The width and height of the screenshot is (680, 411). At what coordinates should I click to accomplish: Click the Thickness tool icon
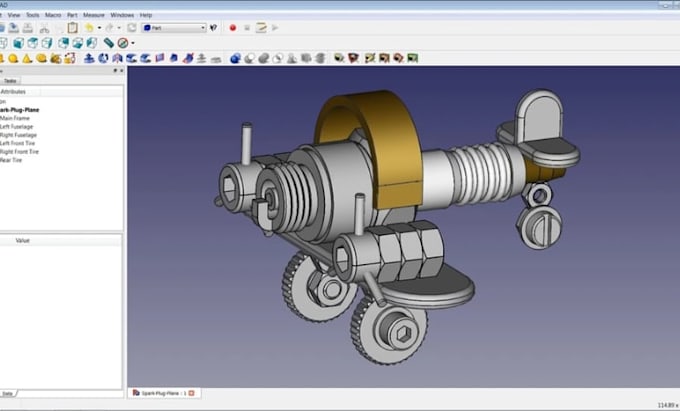(216, 59)
